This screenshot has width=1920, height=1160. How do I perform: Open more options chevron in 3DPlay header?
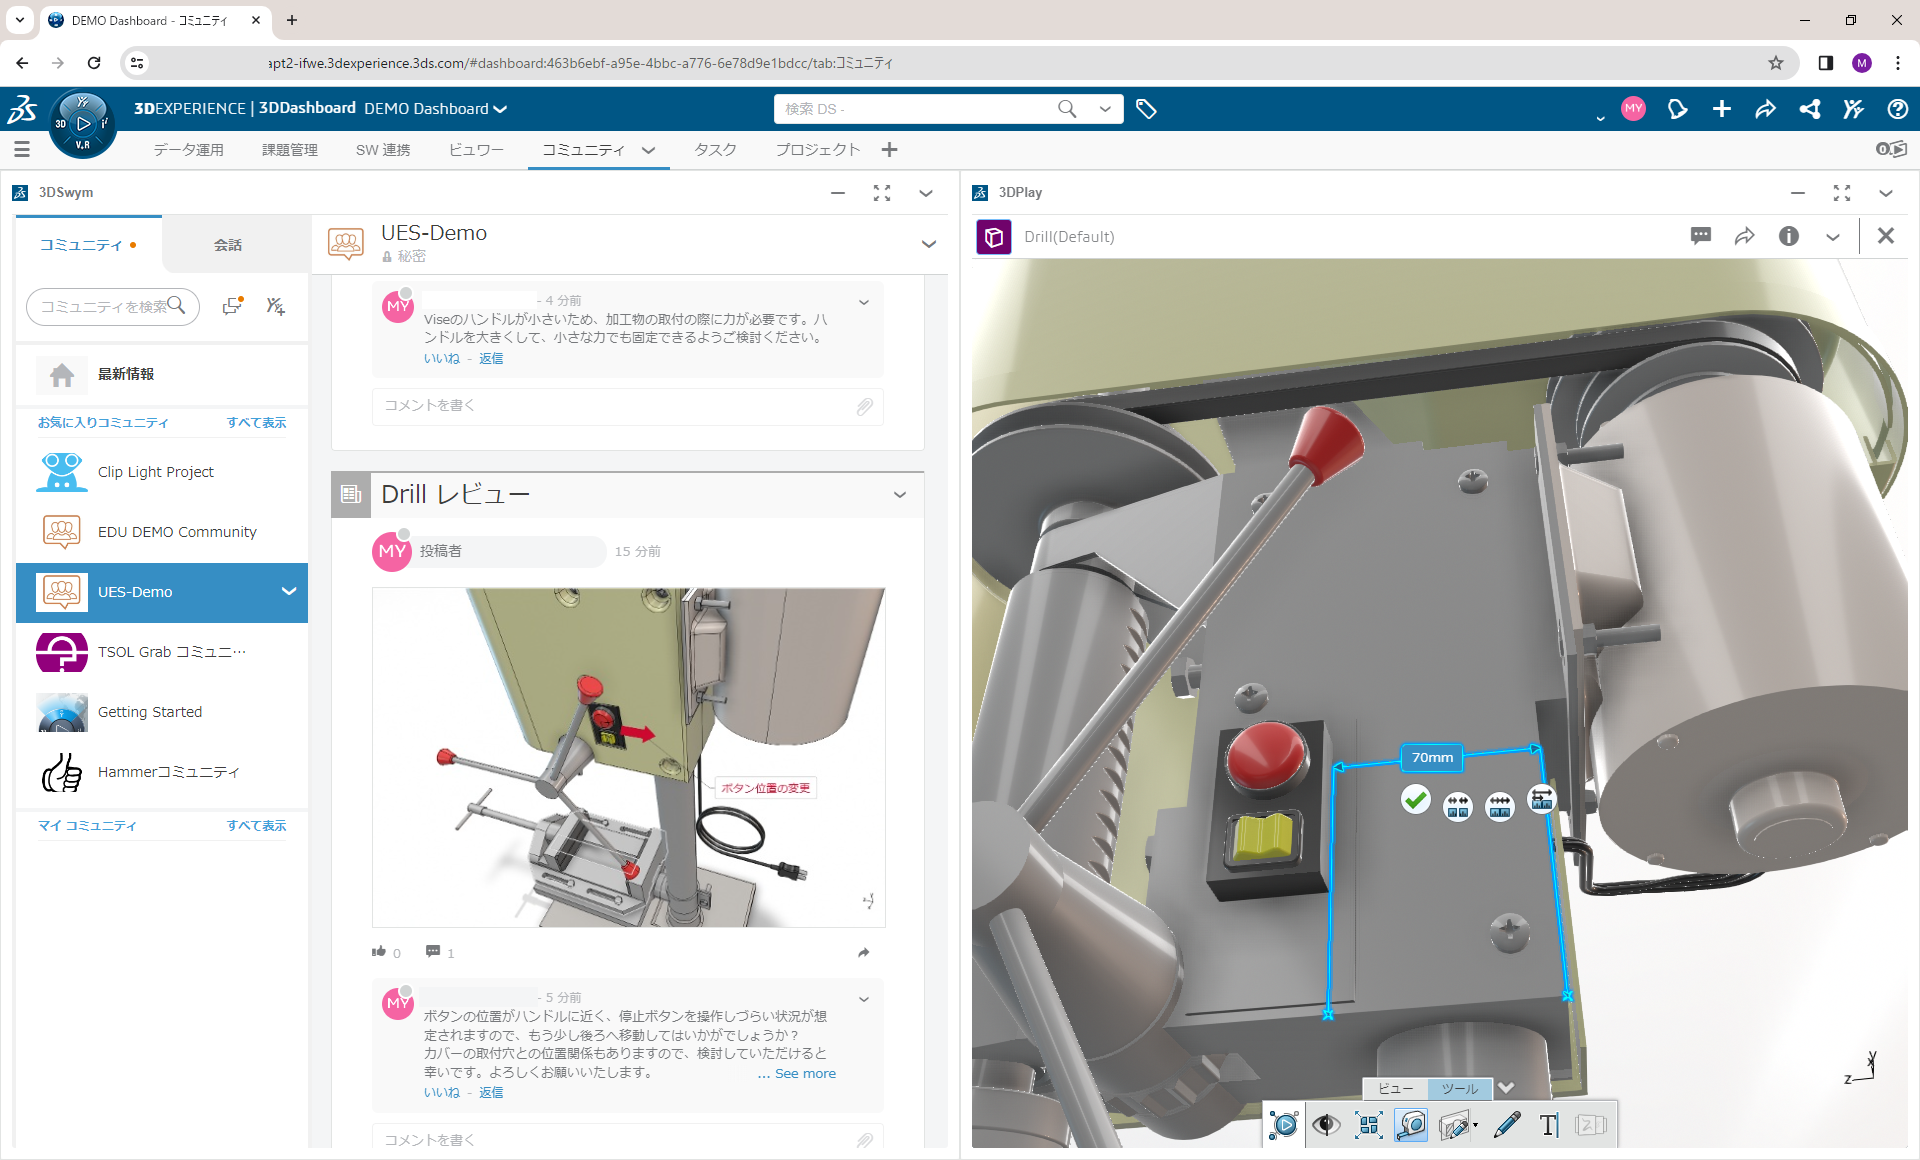pos(1833,237)
